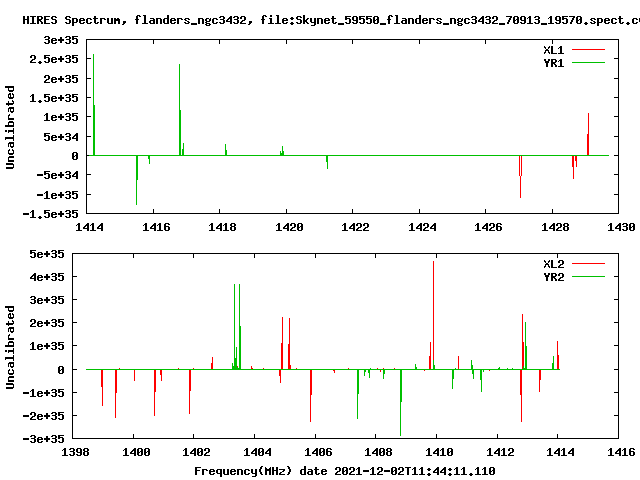Click the 5e+35 y-axis label on lower plot
The image size is (640, 480).
click(47, 254)
